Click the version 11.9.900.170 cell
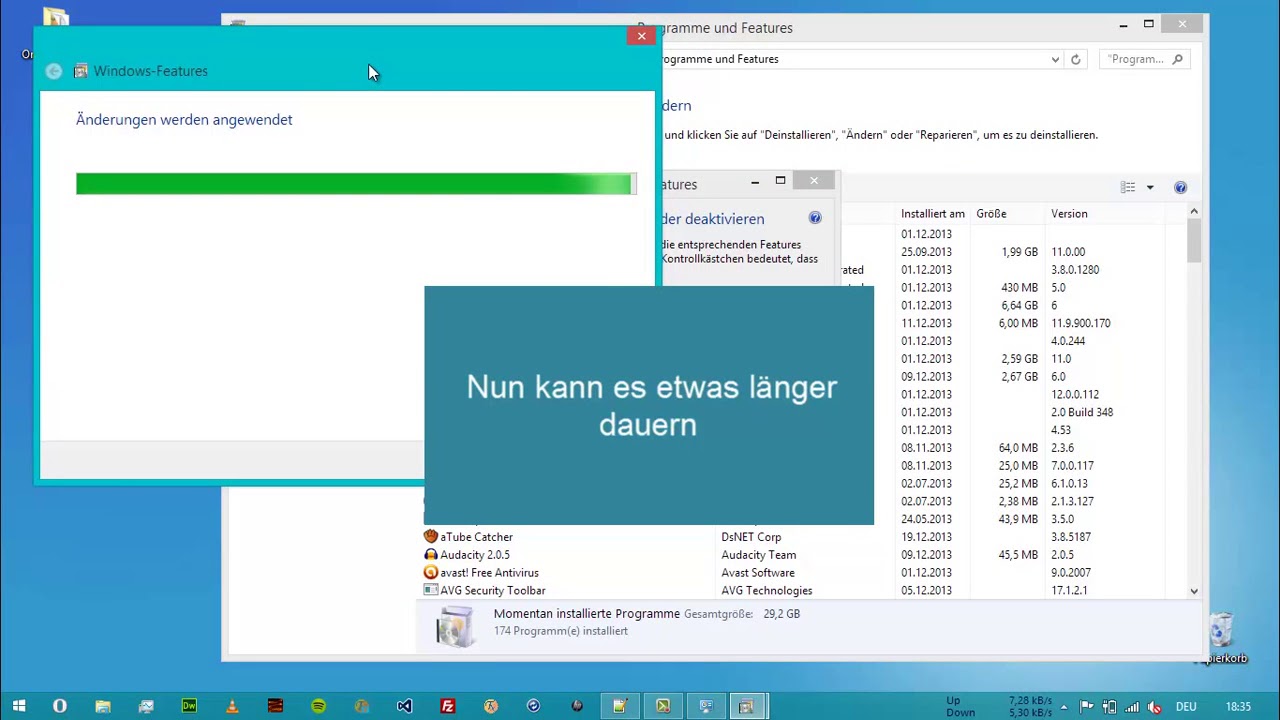 (x=1081, y=323)
